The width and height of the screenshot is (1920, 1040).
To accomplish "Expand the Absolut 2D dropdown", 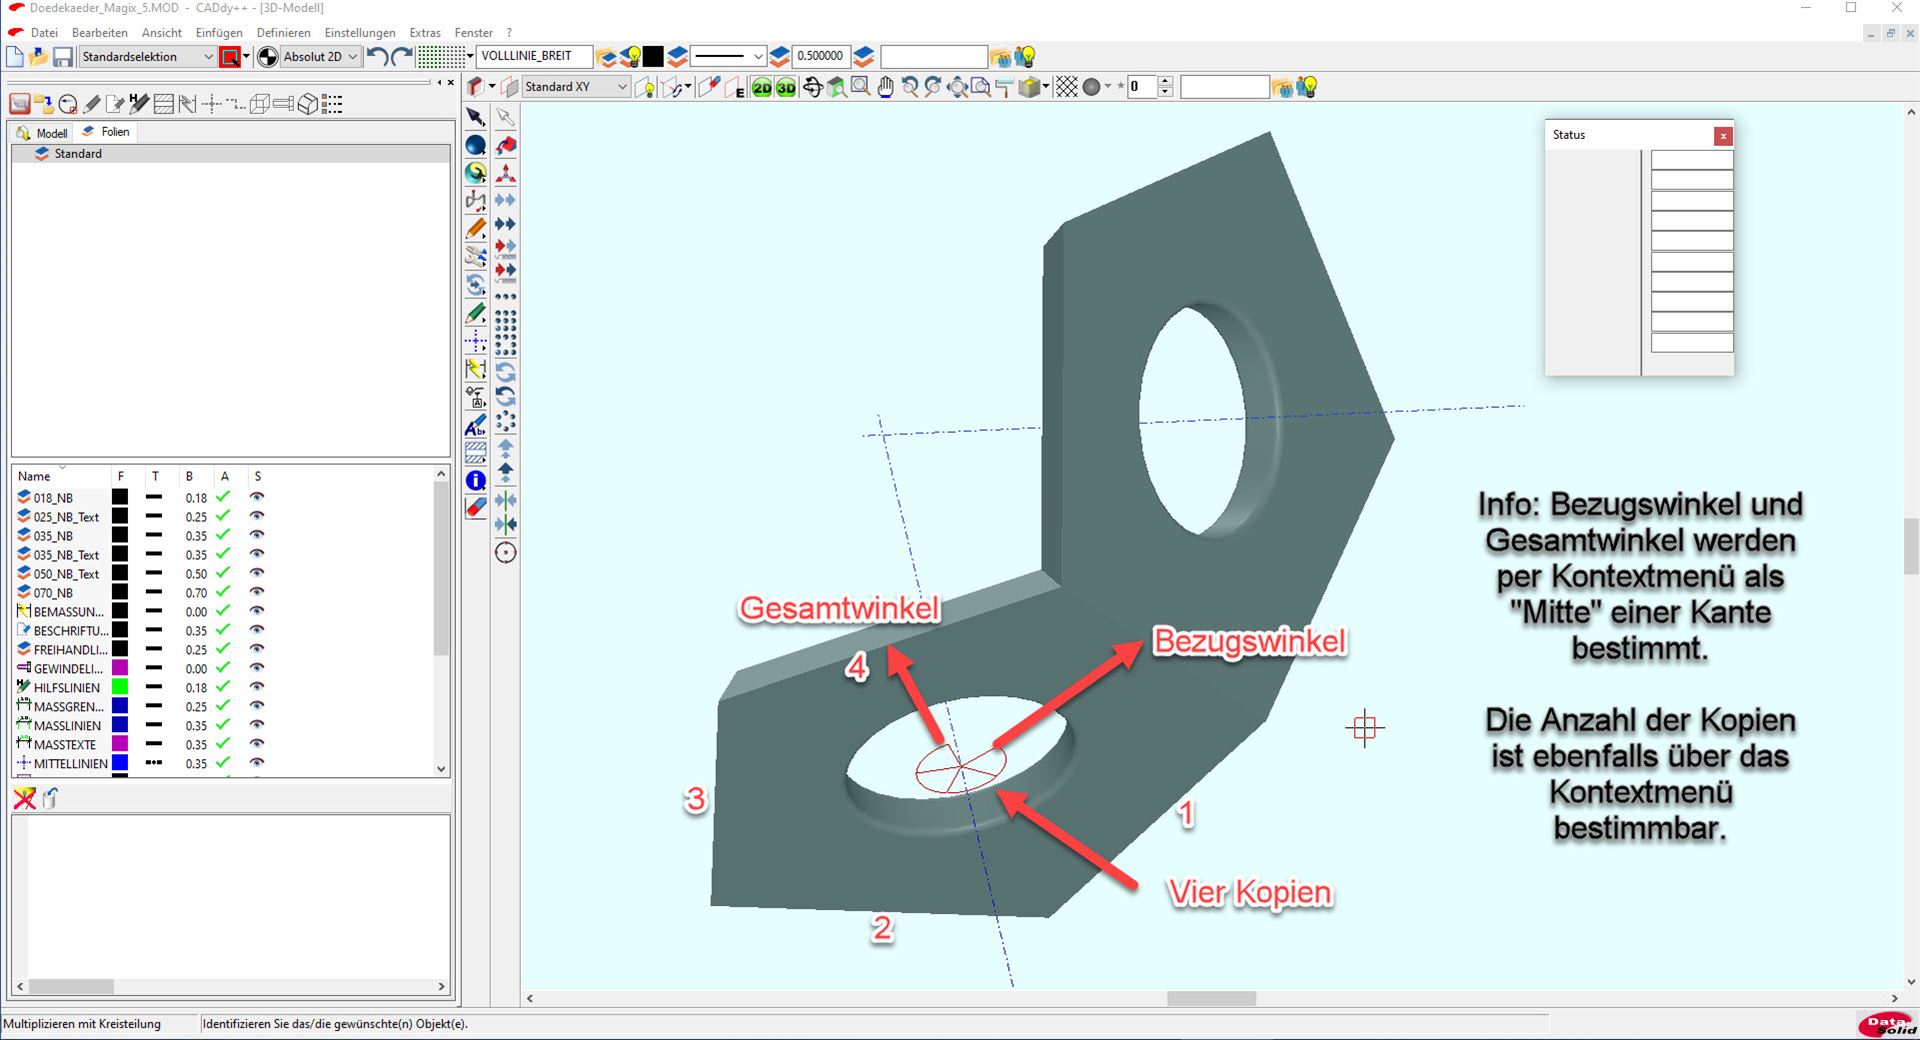I will 352,57.
